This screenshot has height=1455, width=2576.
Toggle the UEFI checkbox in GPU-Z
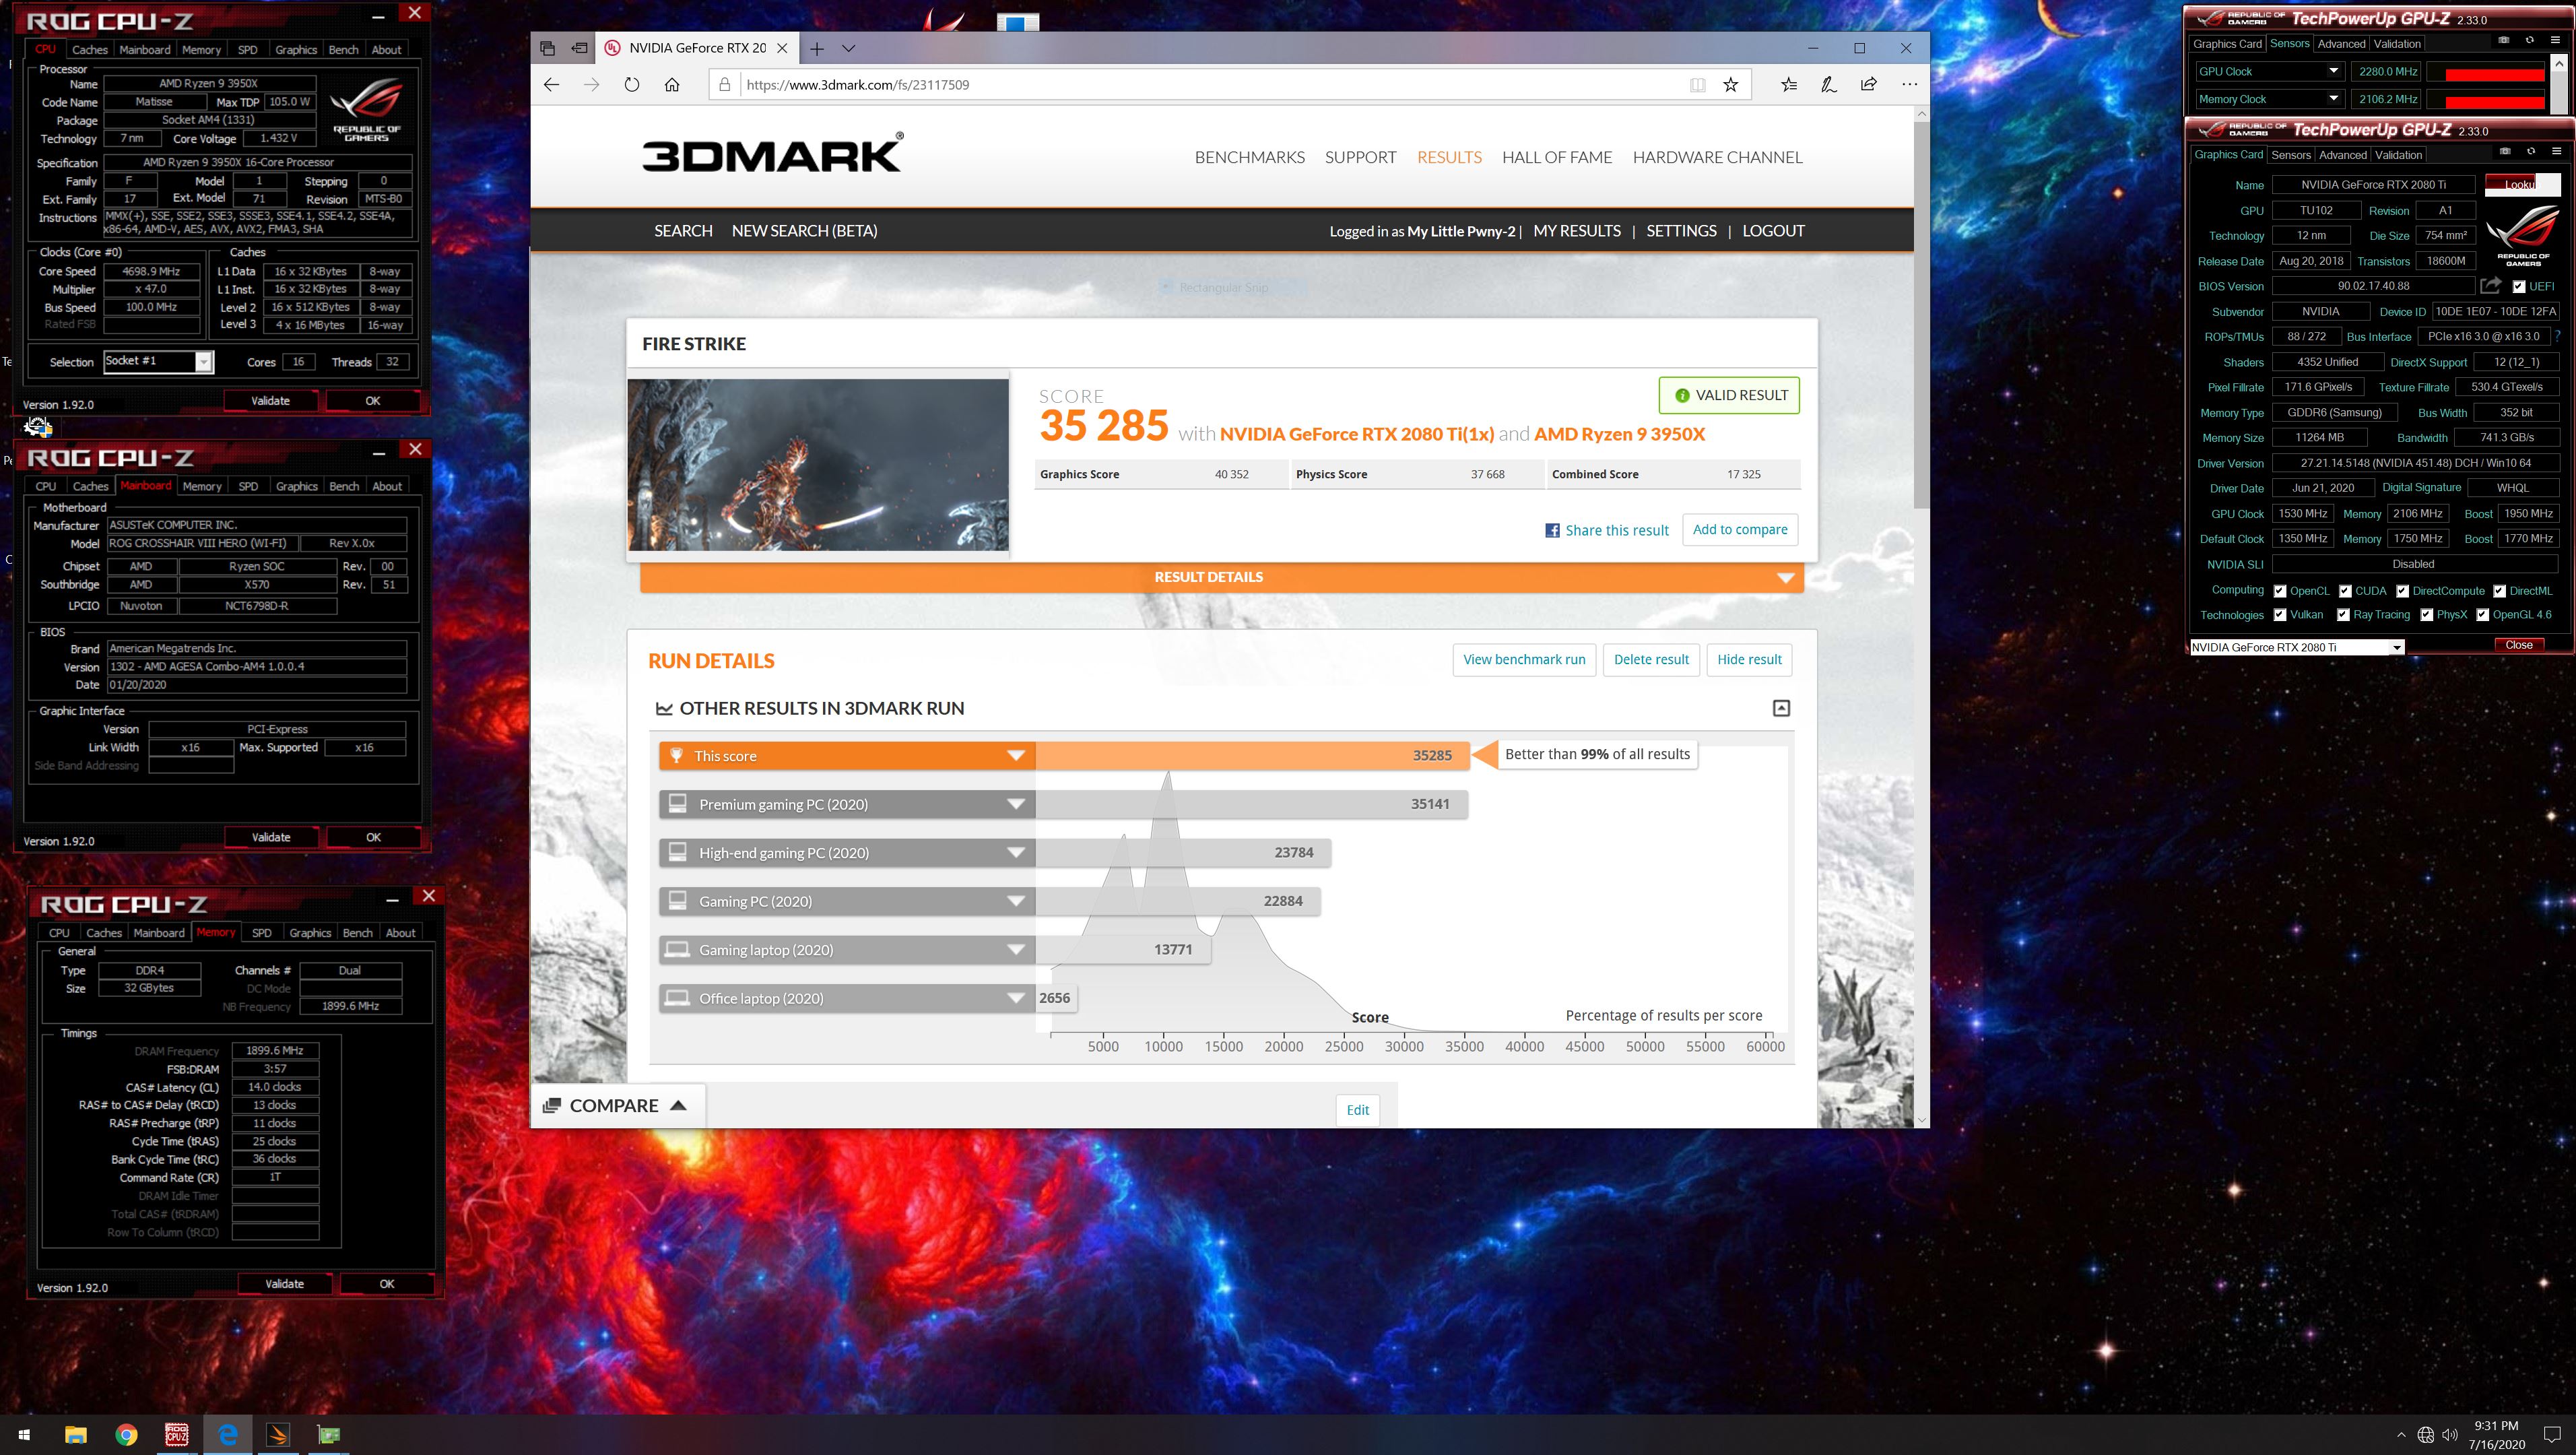tap(2519, 286)
